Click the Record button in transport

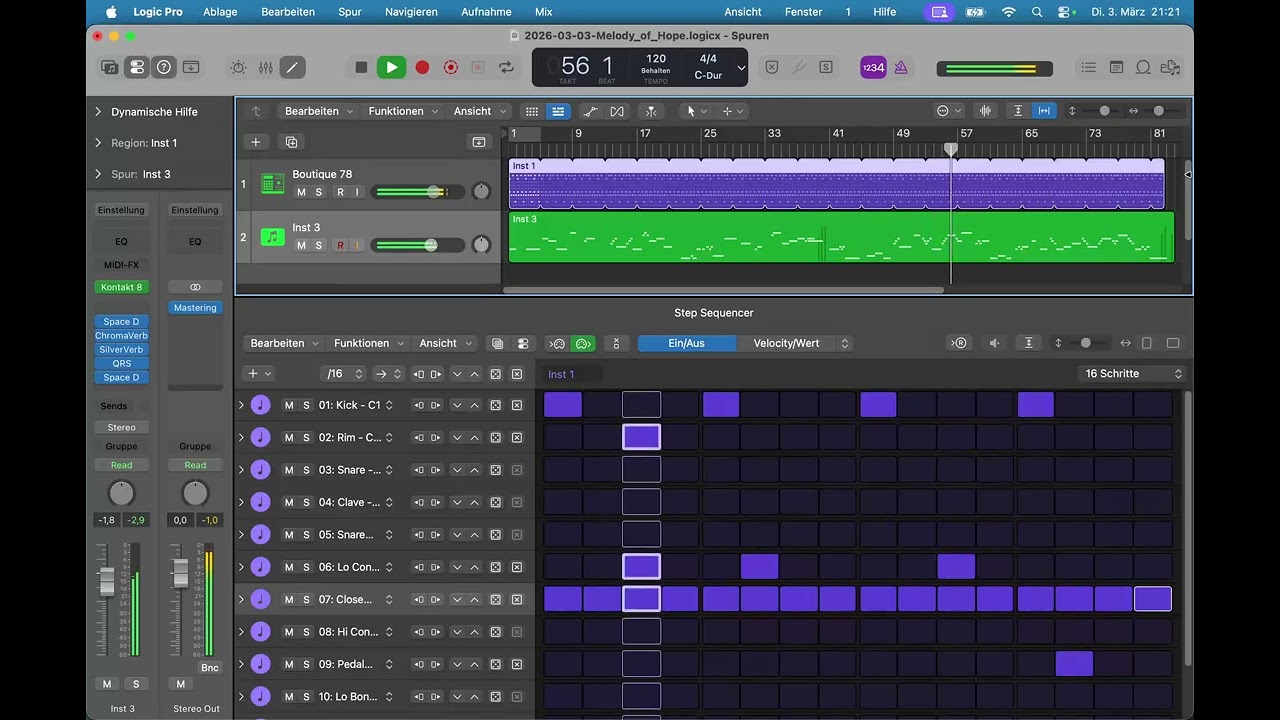(x=422, y=67)
